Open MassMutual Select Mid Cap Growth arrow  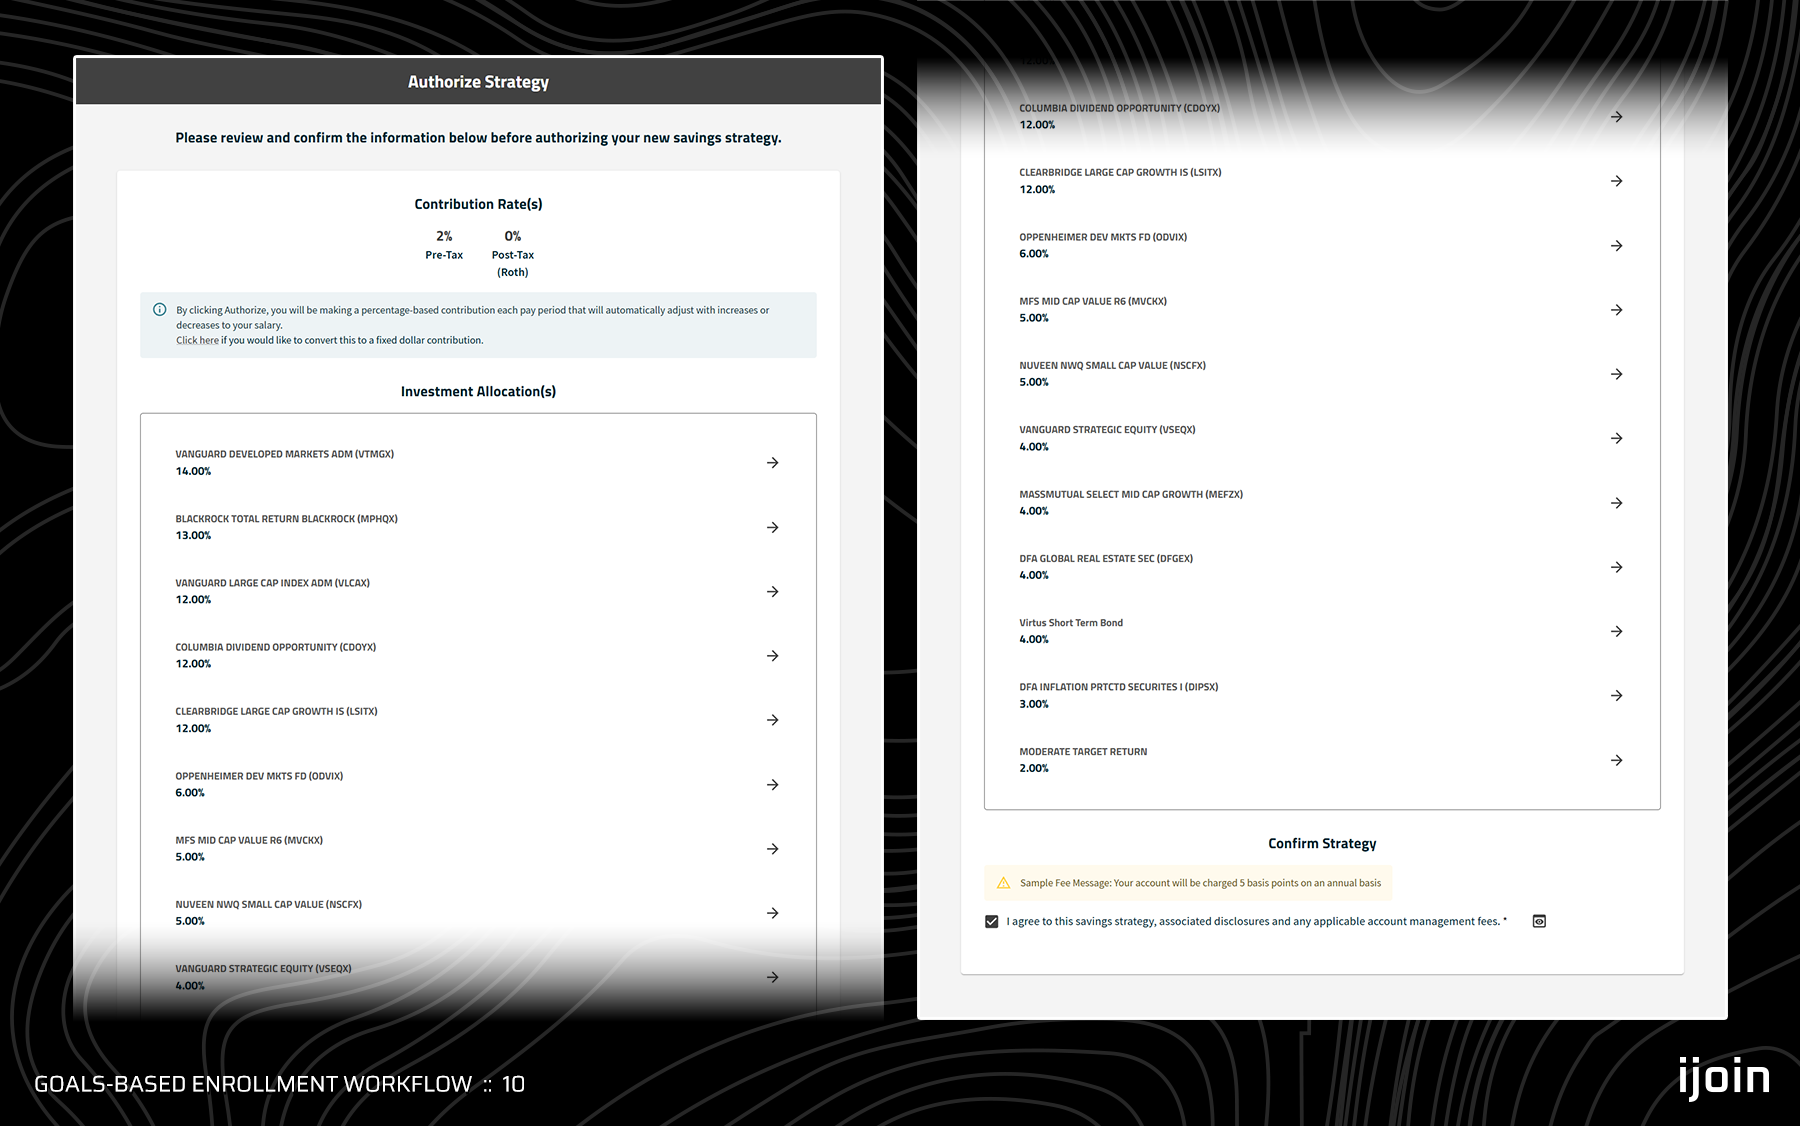[1616, 503]
